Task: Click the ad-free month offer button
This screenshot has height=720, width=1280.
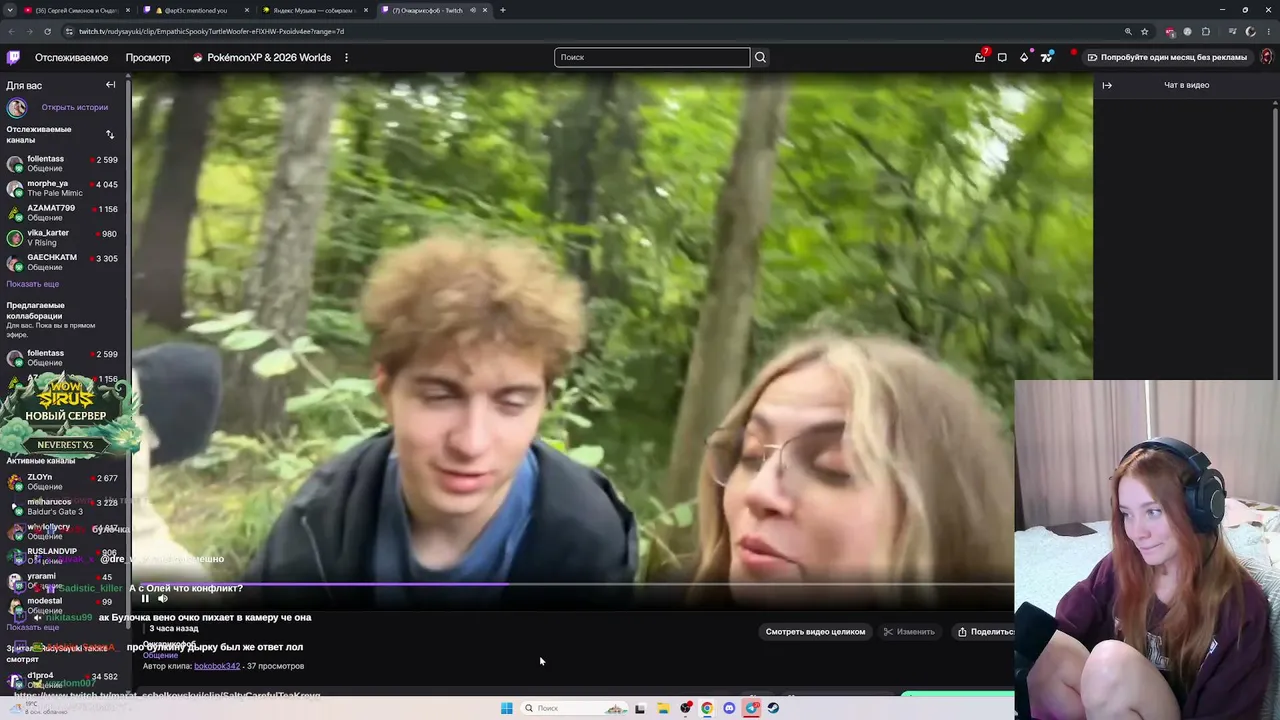Action: (1167, 57)
